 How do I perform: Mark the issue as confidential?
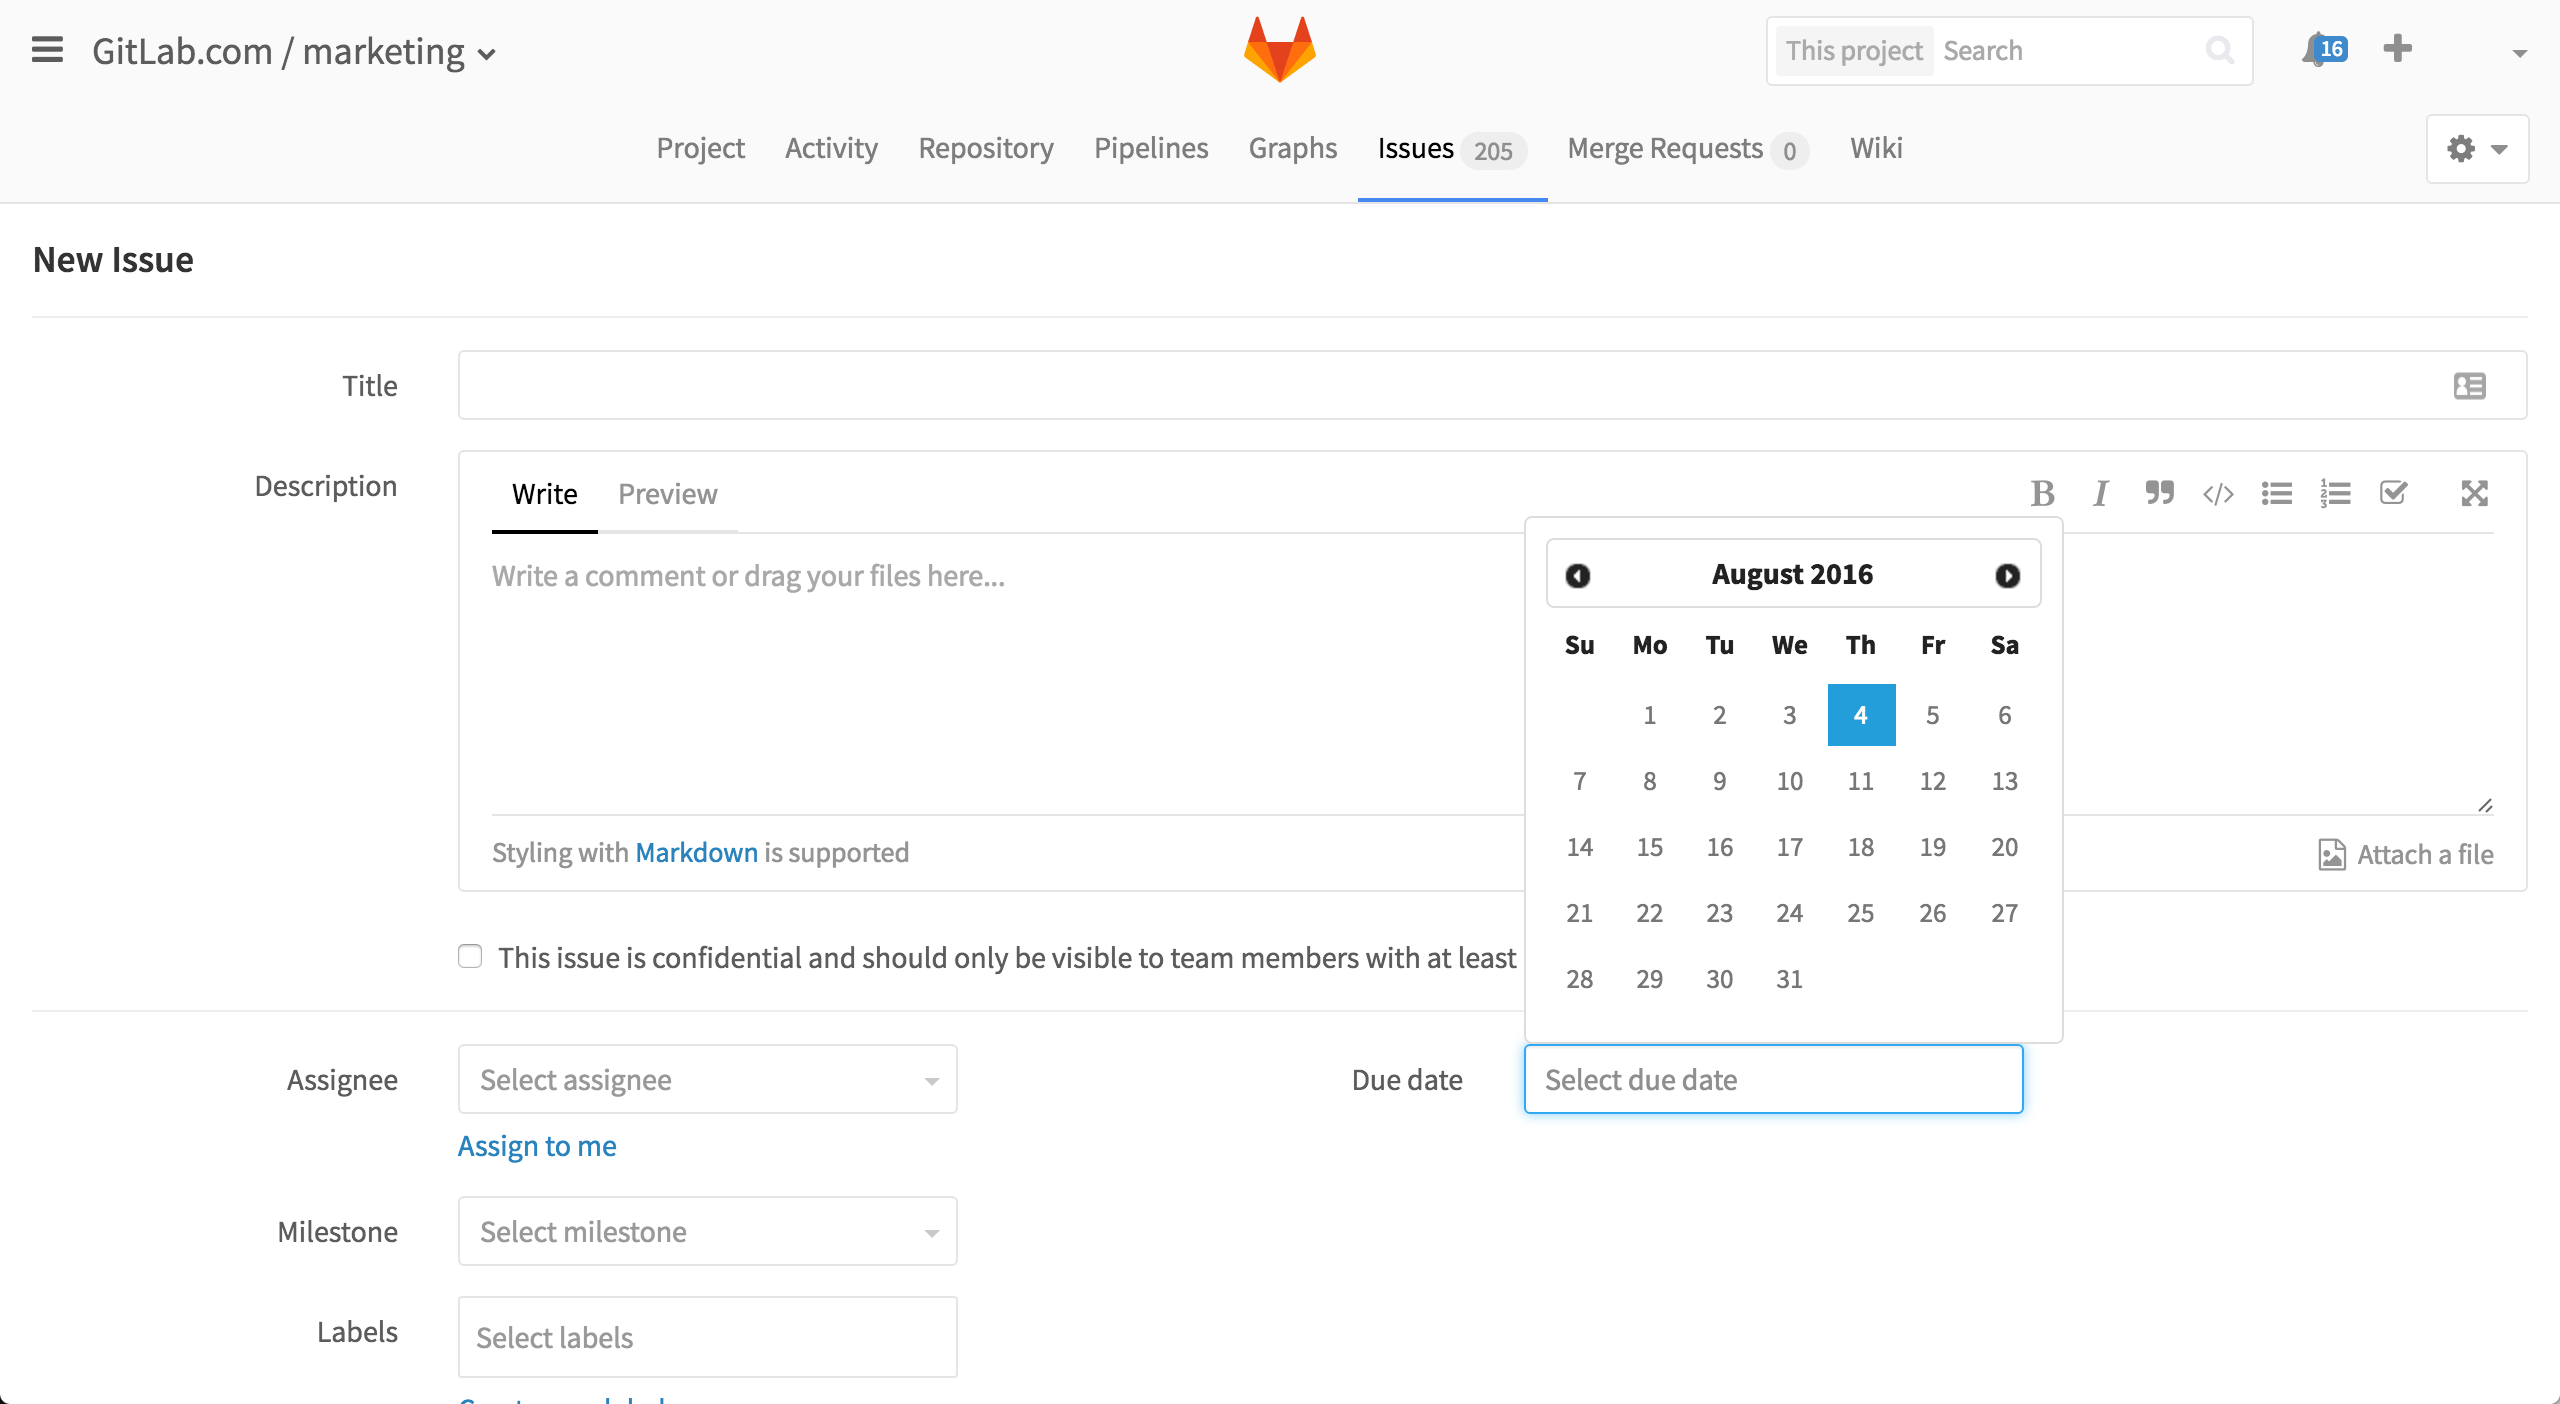[x=470, y=956]
